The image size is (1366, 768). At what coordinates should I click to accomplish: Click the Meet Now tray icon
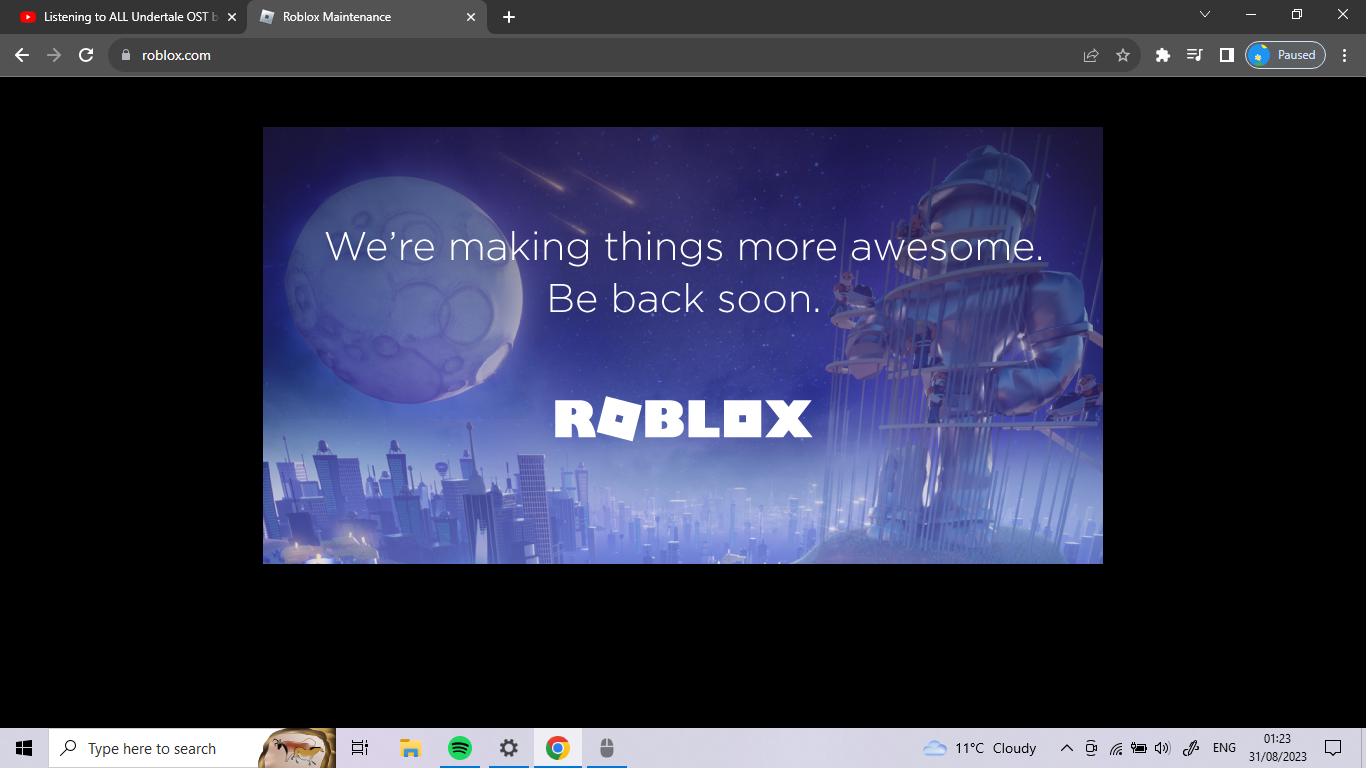(1091, 748)
